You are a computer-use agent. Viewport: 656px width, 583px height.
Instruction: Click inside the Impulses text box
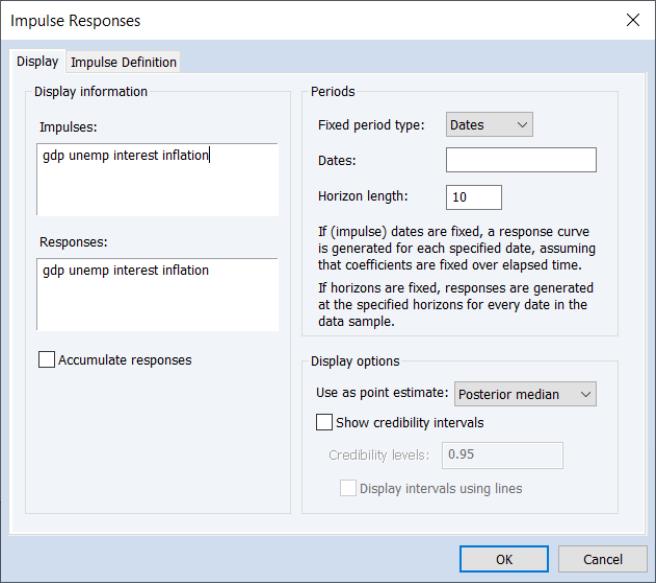coord(157,179)
